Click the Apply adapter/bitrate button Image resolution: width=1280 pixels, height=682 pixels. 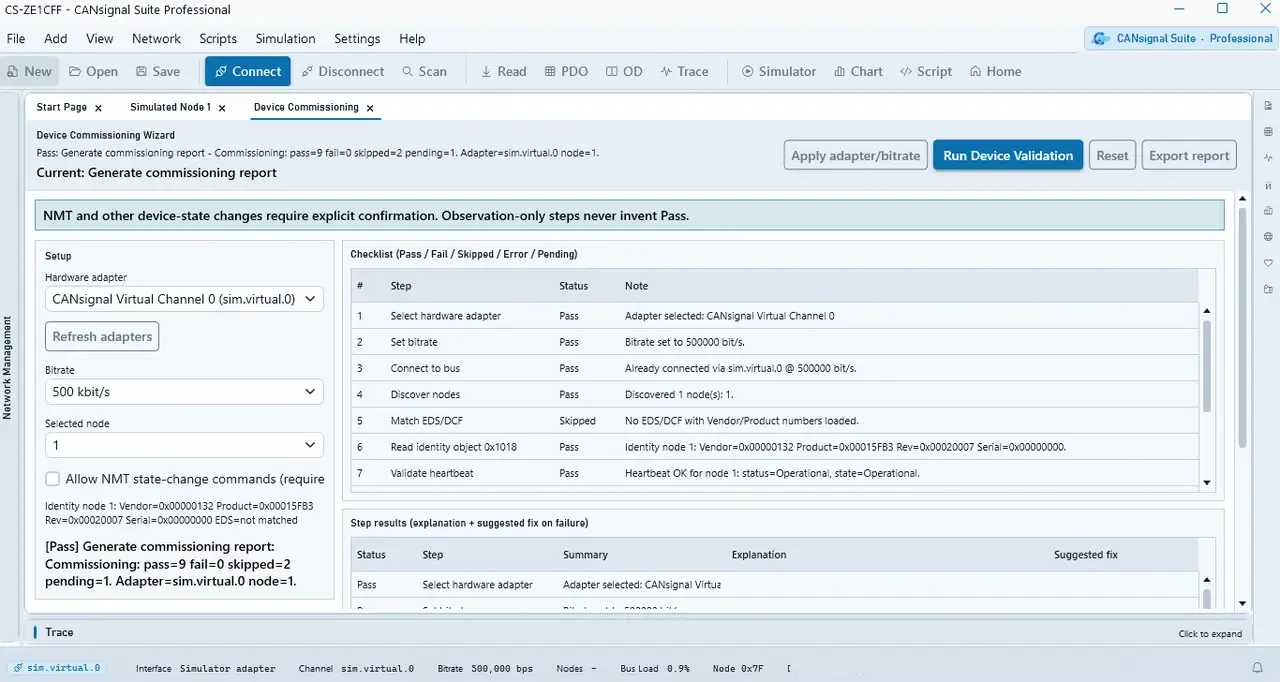point(855,155)
